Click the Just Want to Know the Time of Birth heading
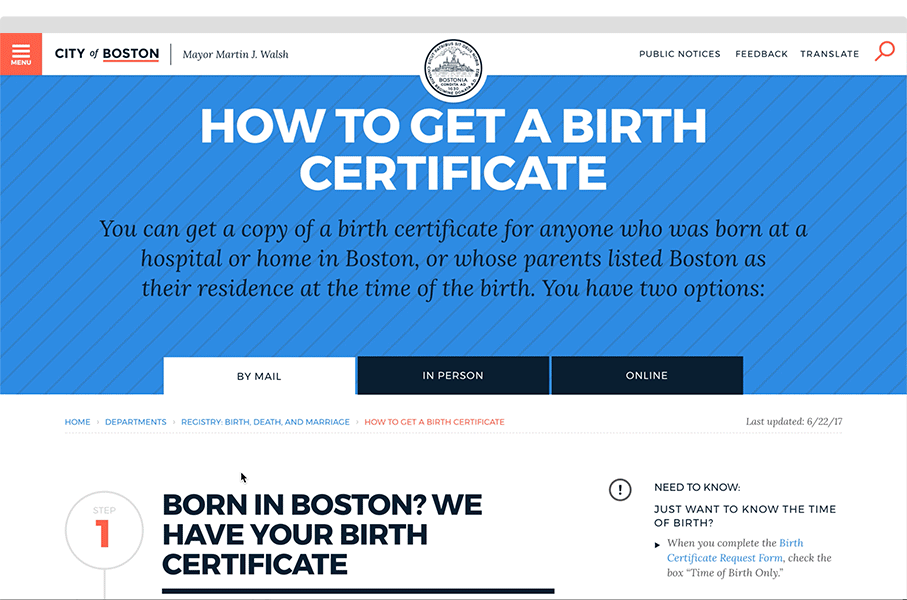 tap(745, 516)
